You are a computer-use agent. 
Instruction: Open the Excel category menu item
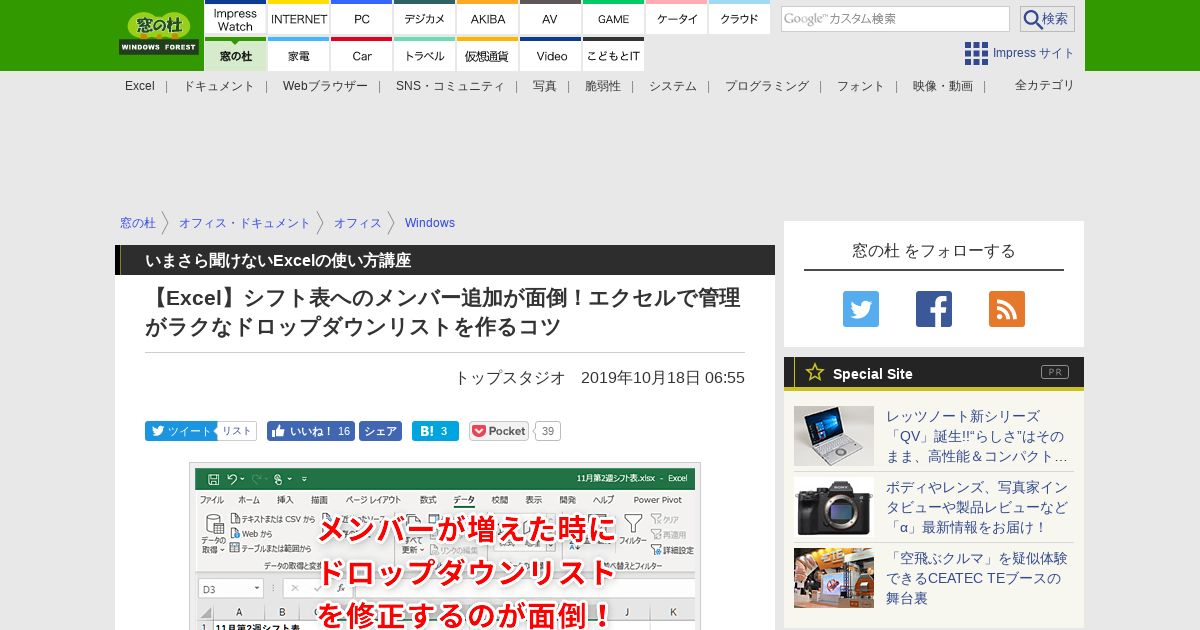pyautogui.click(x=140, y=86)
